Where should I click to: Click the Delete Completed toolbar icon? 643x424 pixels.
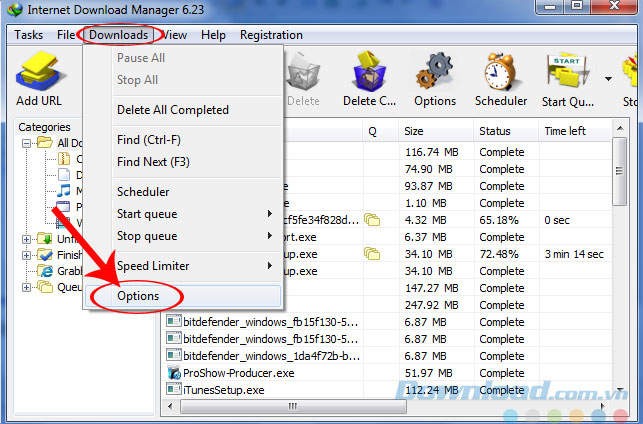[x=369, y=71]
